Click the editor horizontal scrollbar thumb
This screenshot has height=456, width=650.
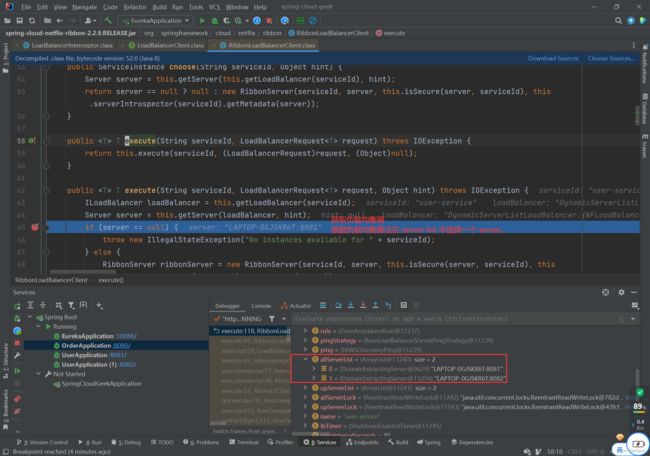(x=83, y=272)
